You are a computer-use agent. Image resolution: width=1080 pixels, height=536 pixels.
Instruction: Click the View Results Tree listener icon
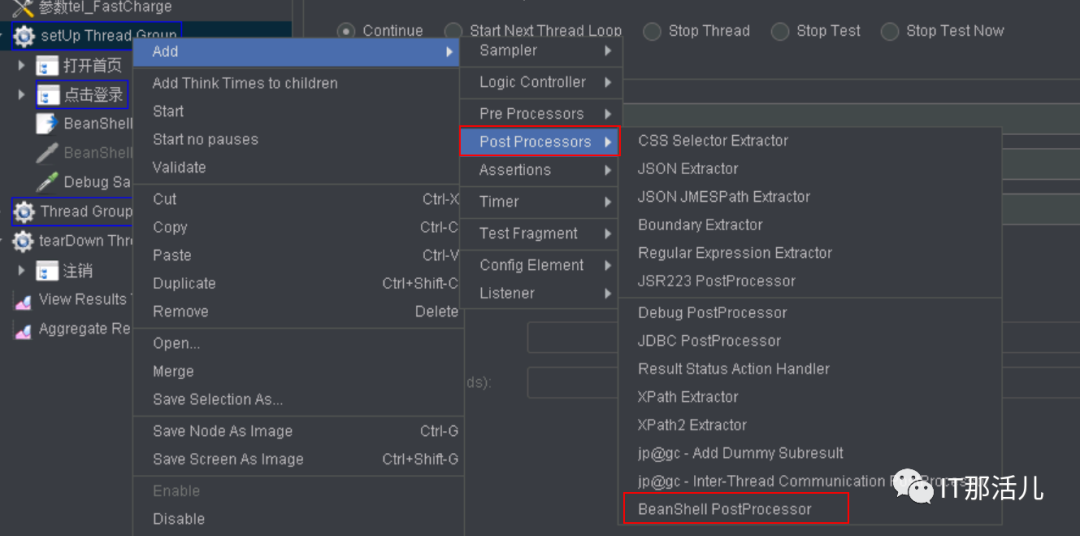tap(23, 300)
